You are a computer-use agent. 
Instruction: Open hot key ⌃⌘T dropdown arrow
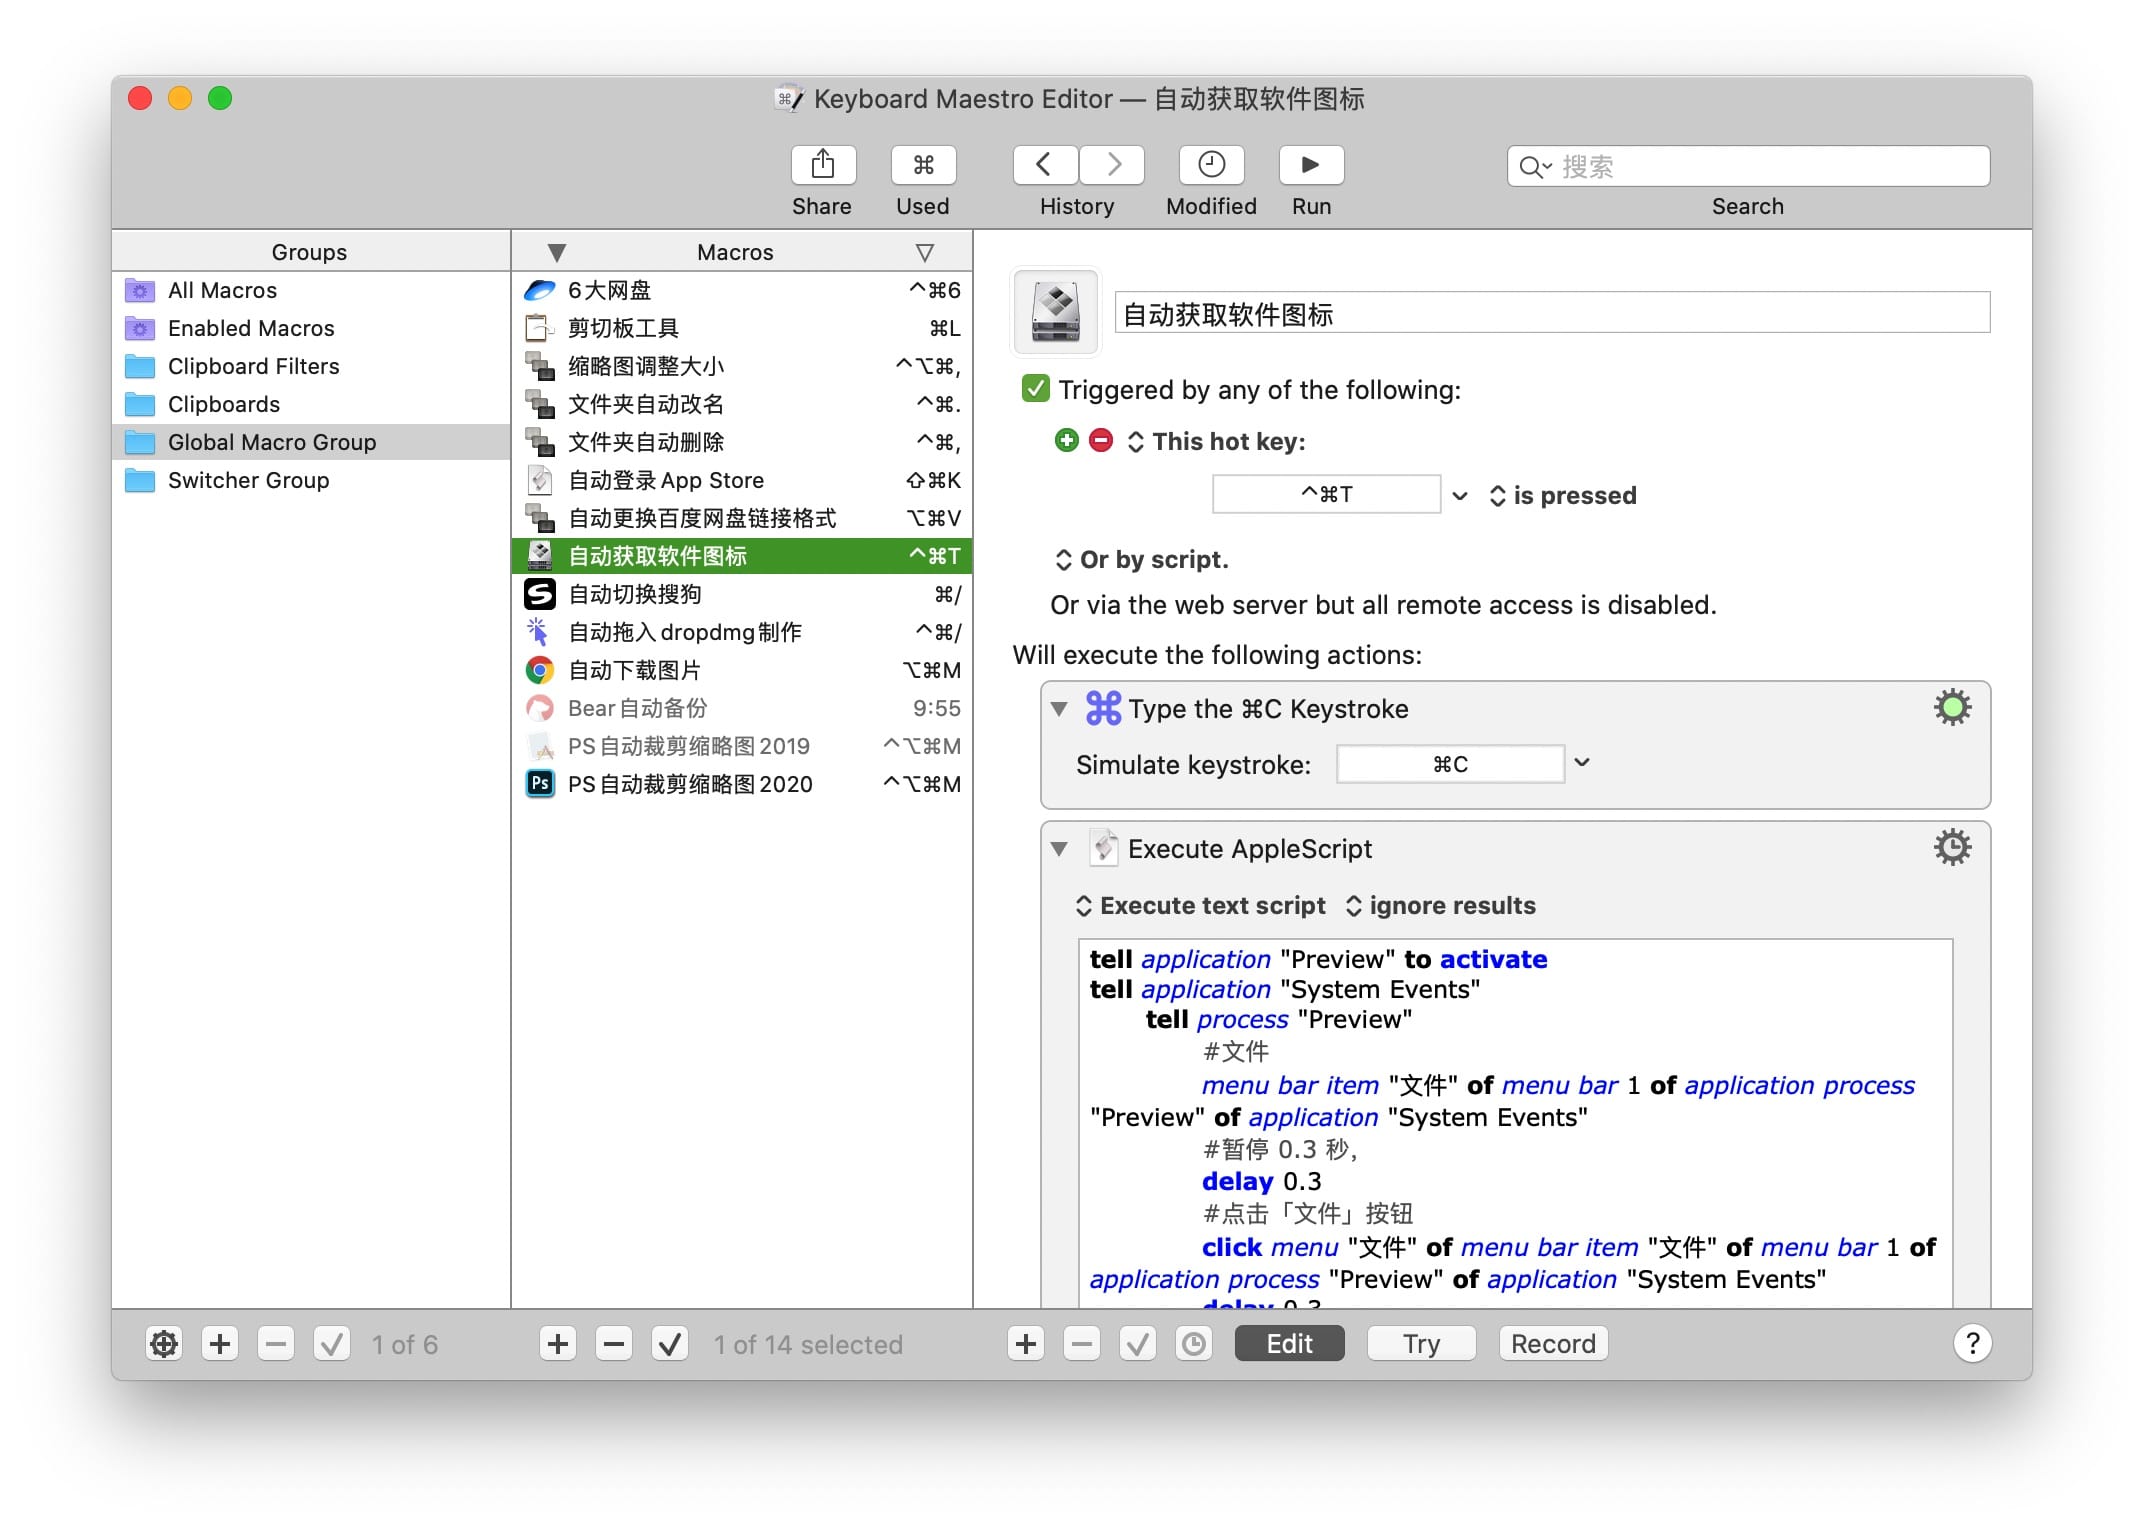[1460, 495]
